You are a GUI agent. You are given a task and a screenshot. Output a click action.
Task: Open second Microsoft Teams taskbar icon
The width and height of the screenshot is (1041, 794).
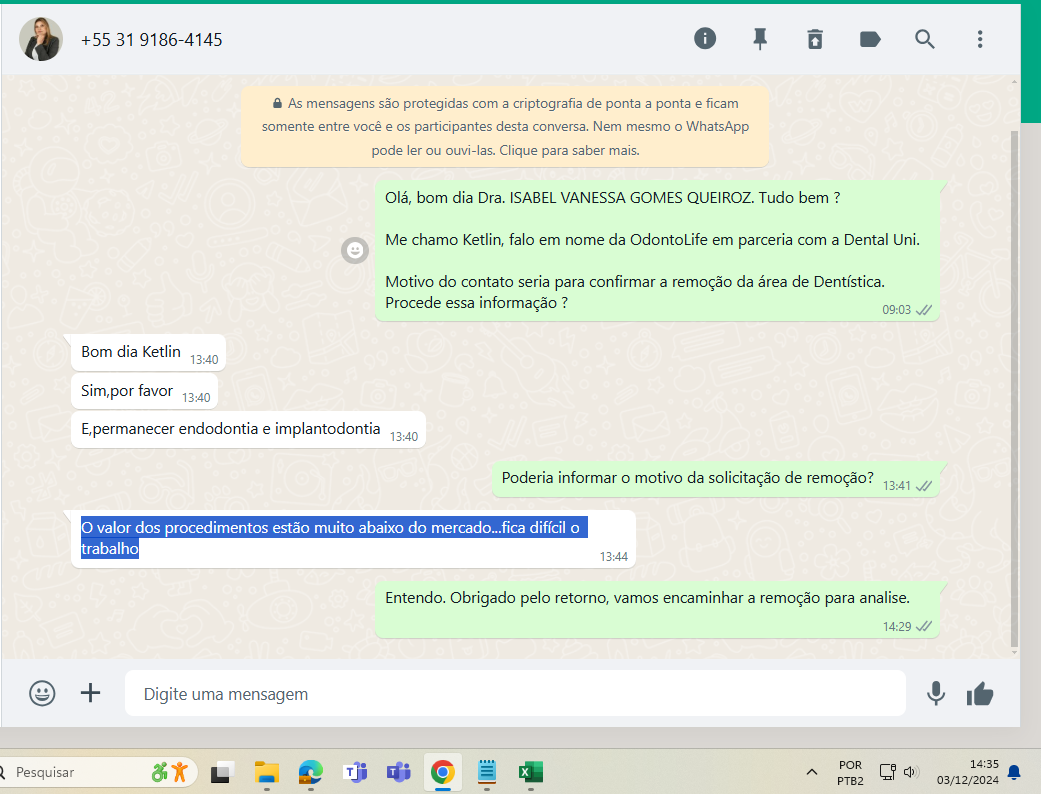point(398,772)
